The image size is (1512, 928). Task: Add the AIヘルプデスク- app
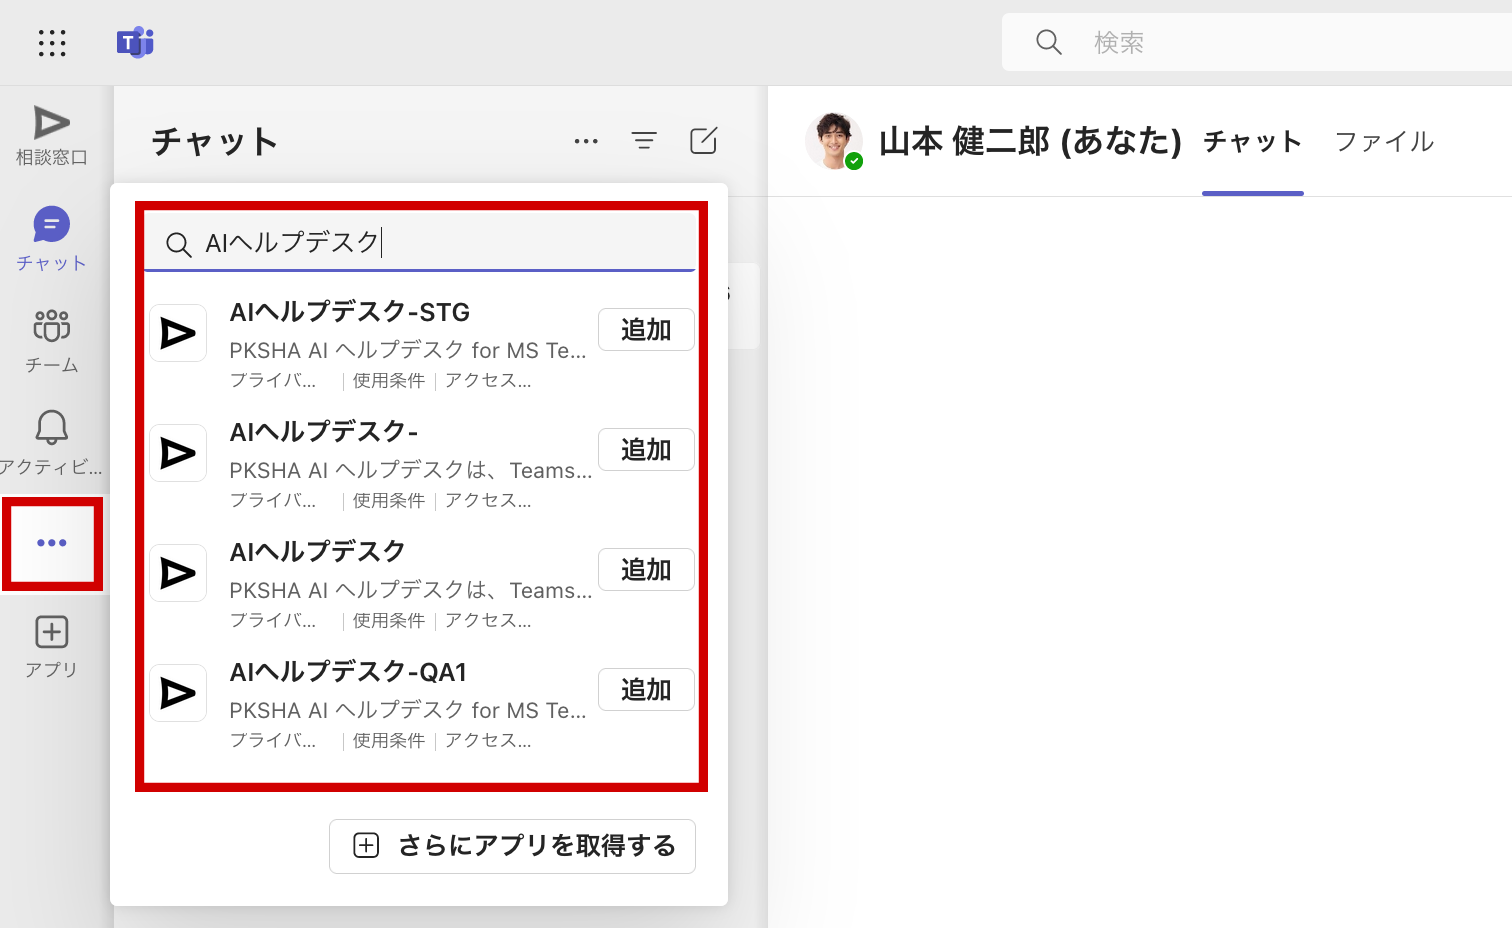[x=646, y=450]
